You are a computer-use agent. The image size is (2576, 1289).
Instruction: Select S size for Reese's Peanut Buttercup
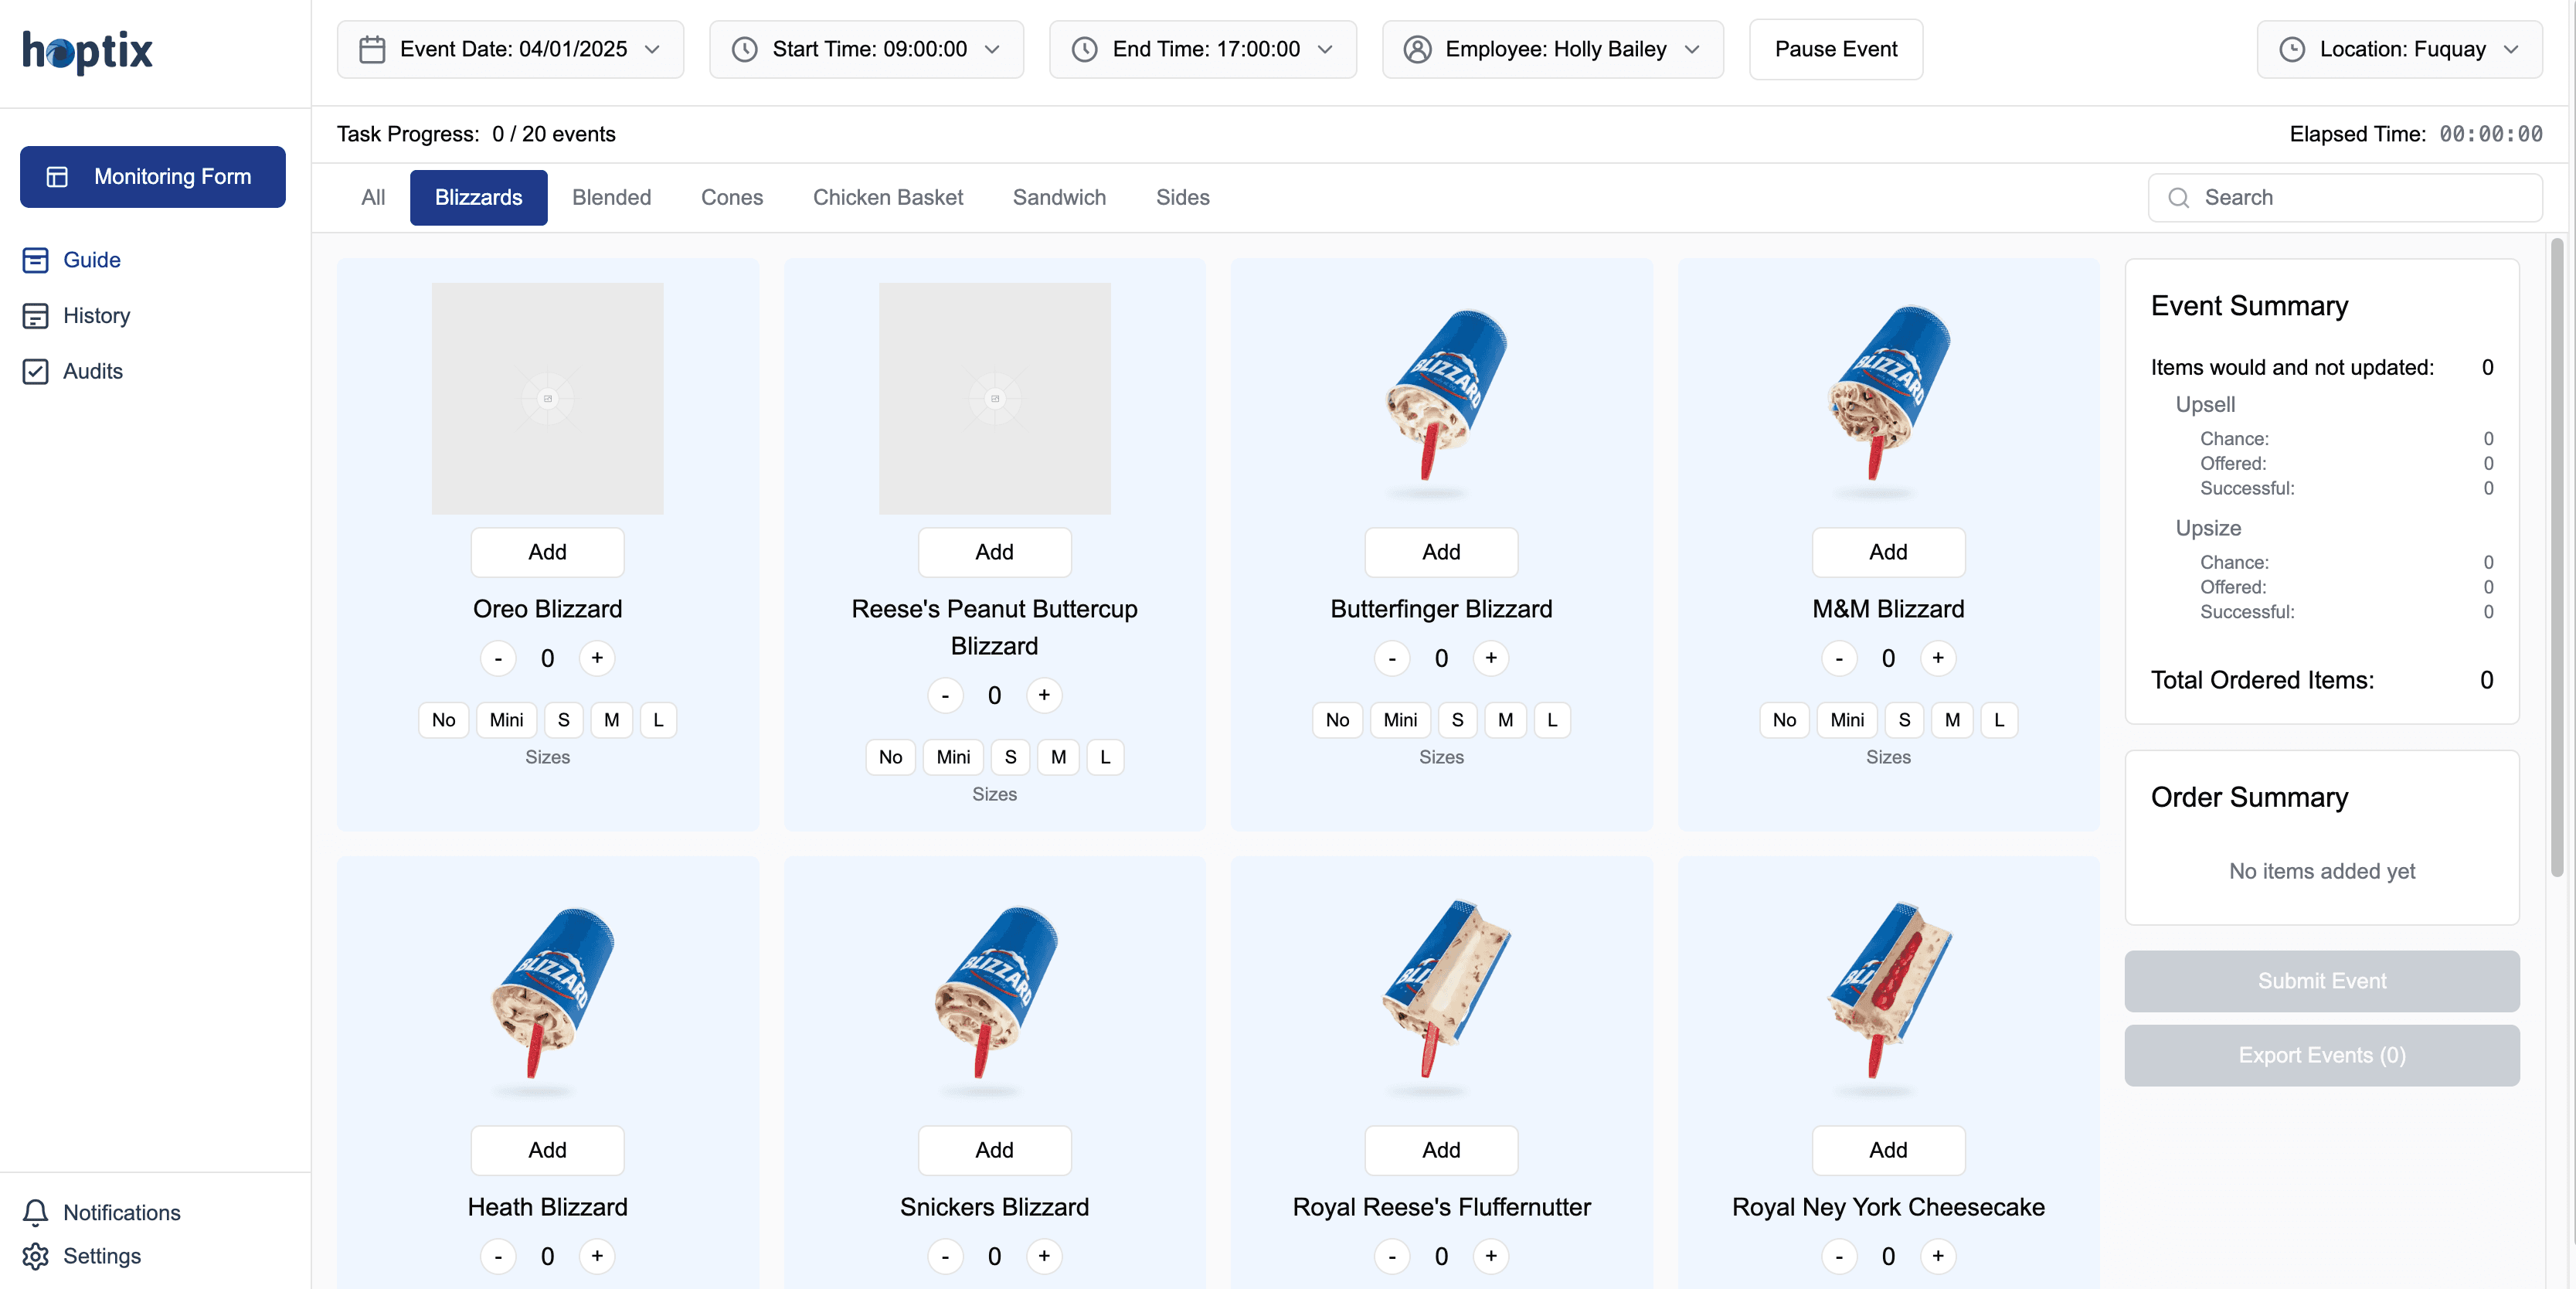point(1010,757)
